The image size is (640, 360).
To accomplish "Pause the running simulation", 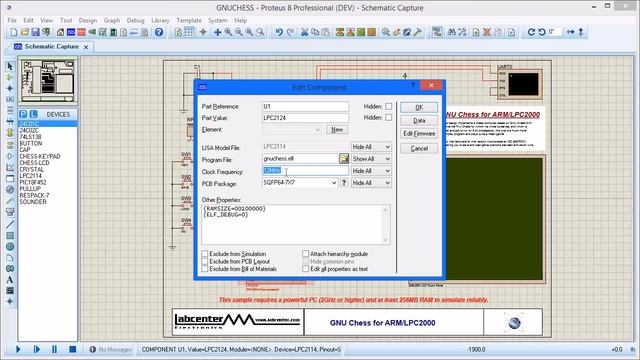I will [x=54, y=349].
